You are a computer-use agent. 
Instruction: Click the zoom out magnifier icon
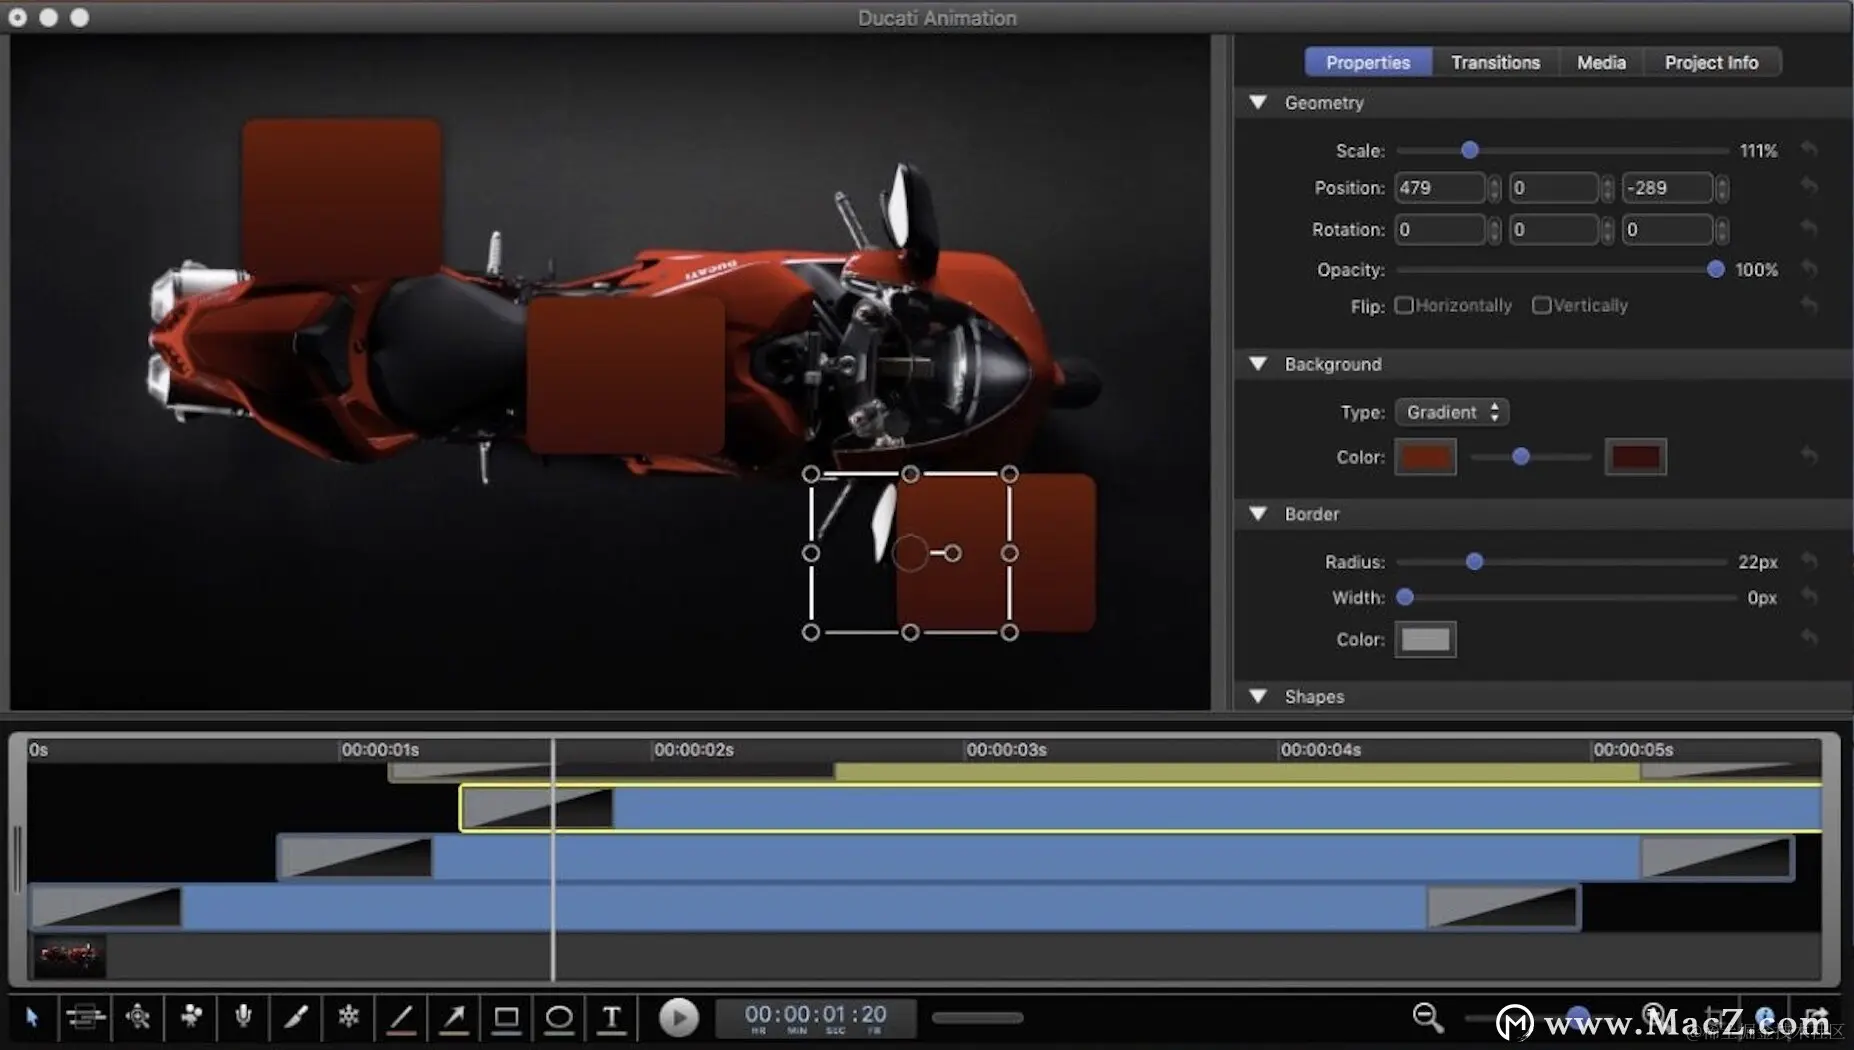coord(1427,1017)
